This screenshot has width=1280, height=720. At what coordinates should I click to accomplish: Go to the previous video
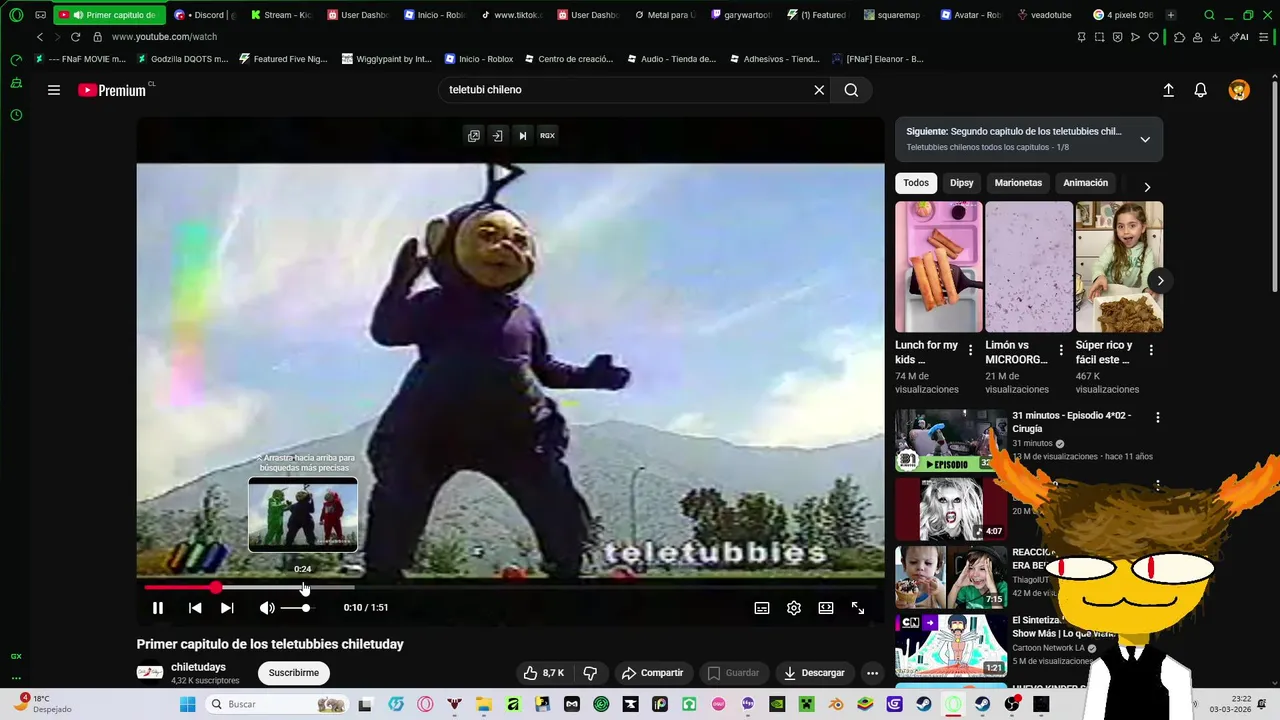point(195,608)
